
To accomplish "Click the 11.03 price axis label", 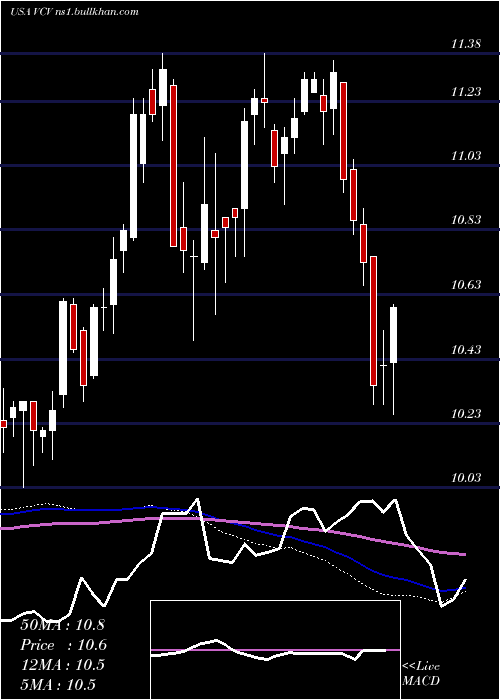I will (466, 156).
